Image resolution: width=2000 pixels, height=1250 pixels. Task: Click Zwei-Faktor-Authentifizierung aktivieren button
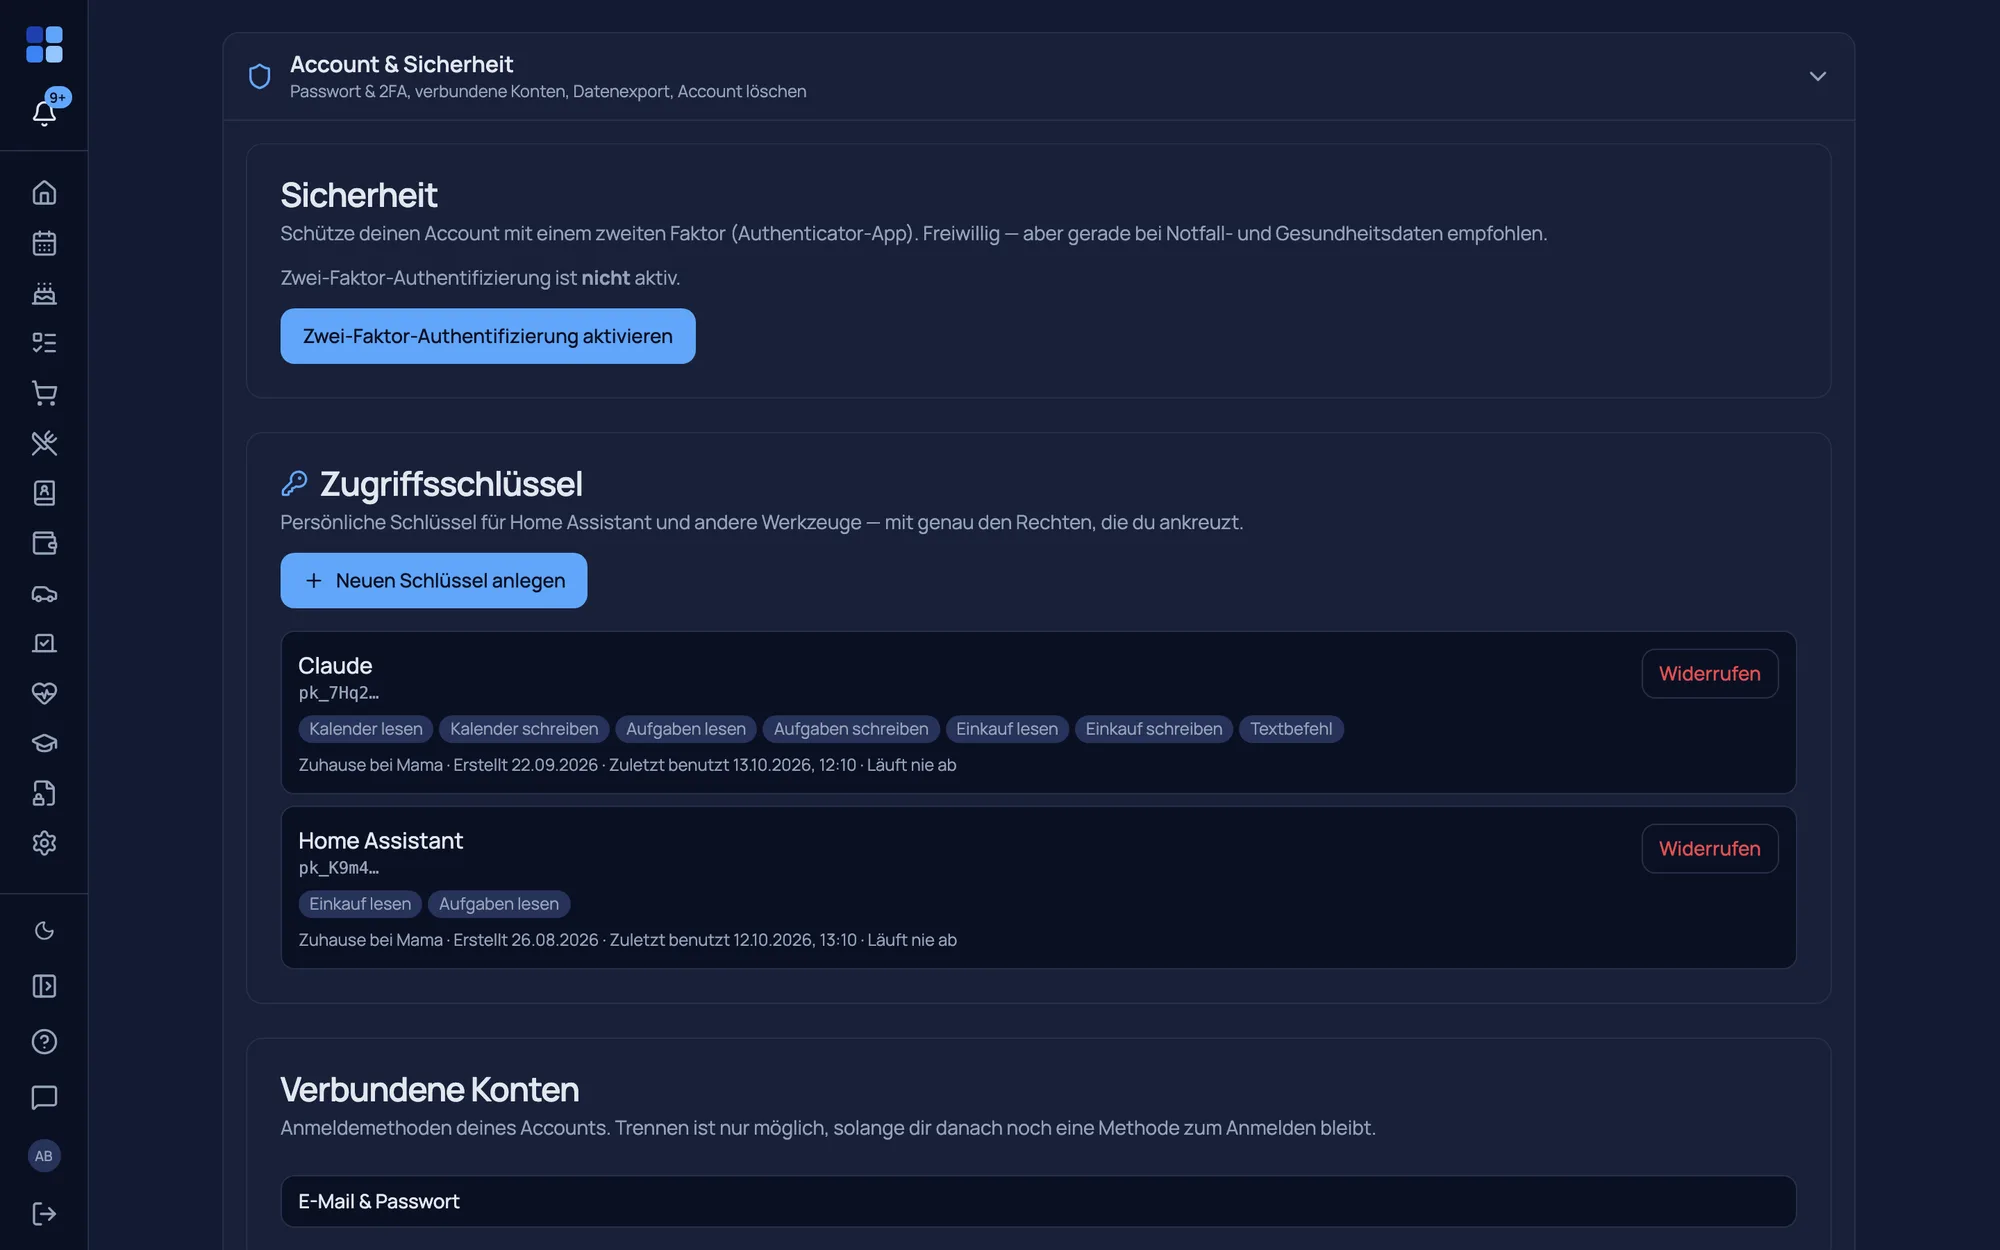[x=487, y=336]
